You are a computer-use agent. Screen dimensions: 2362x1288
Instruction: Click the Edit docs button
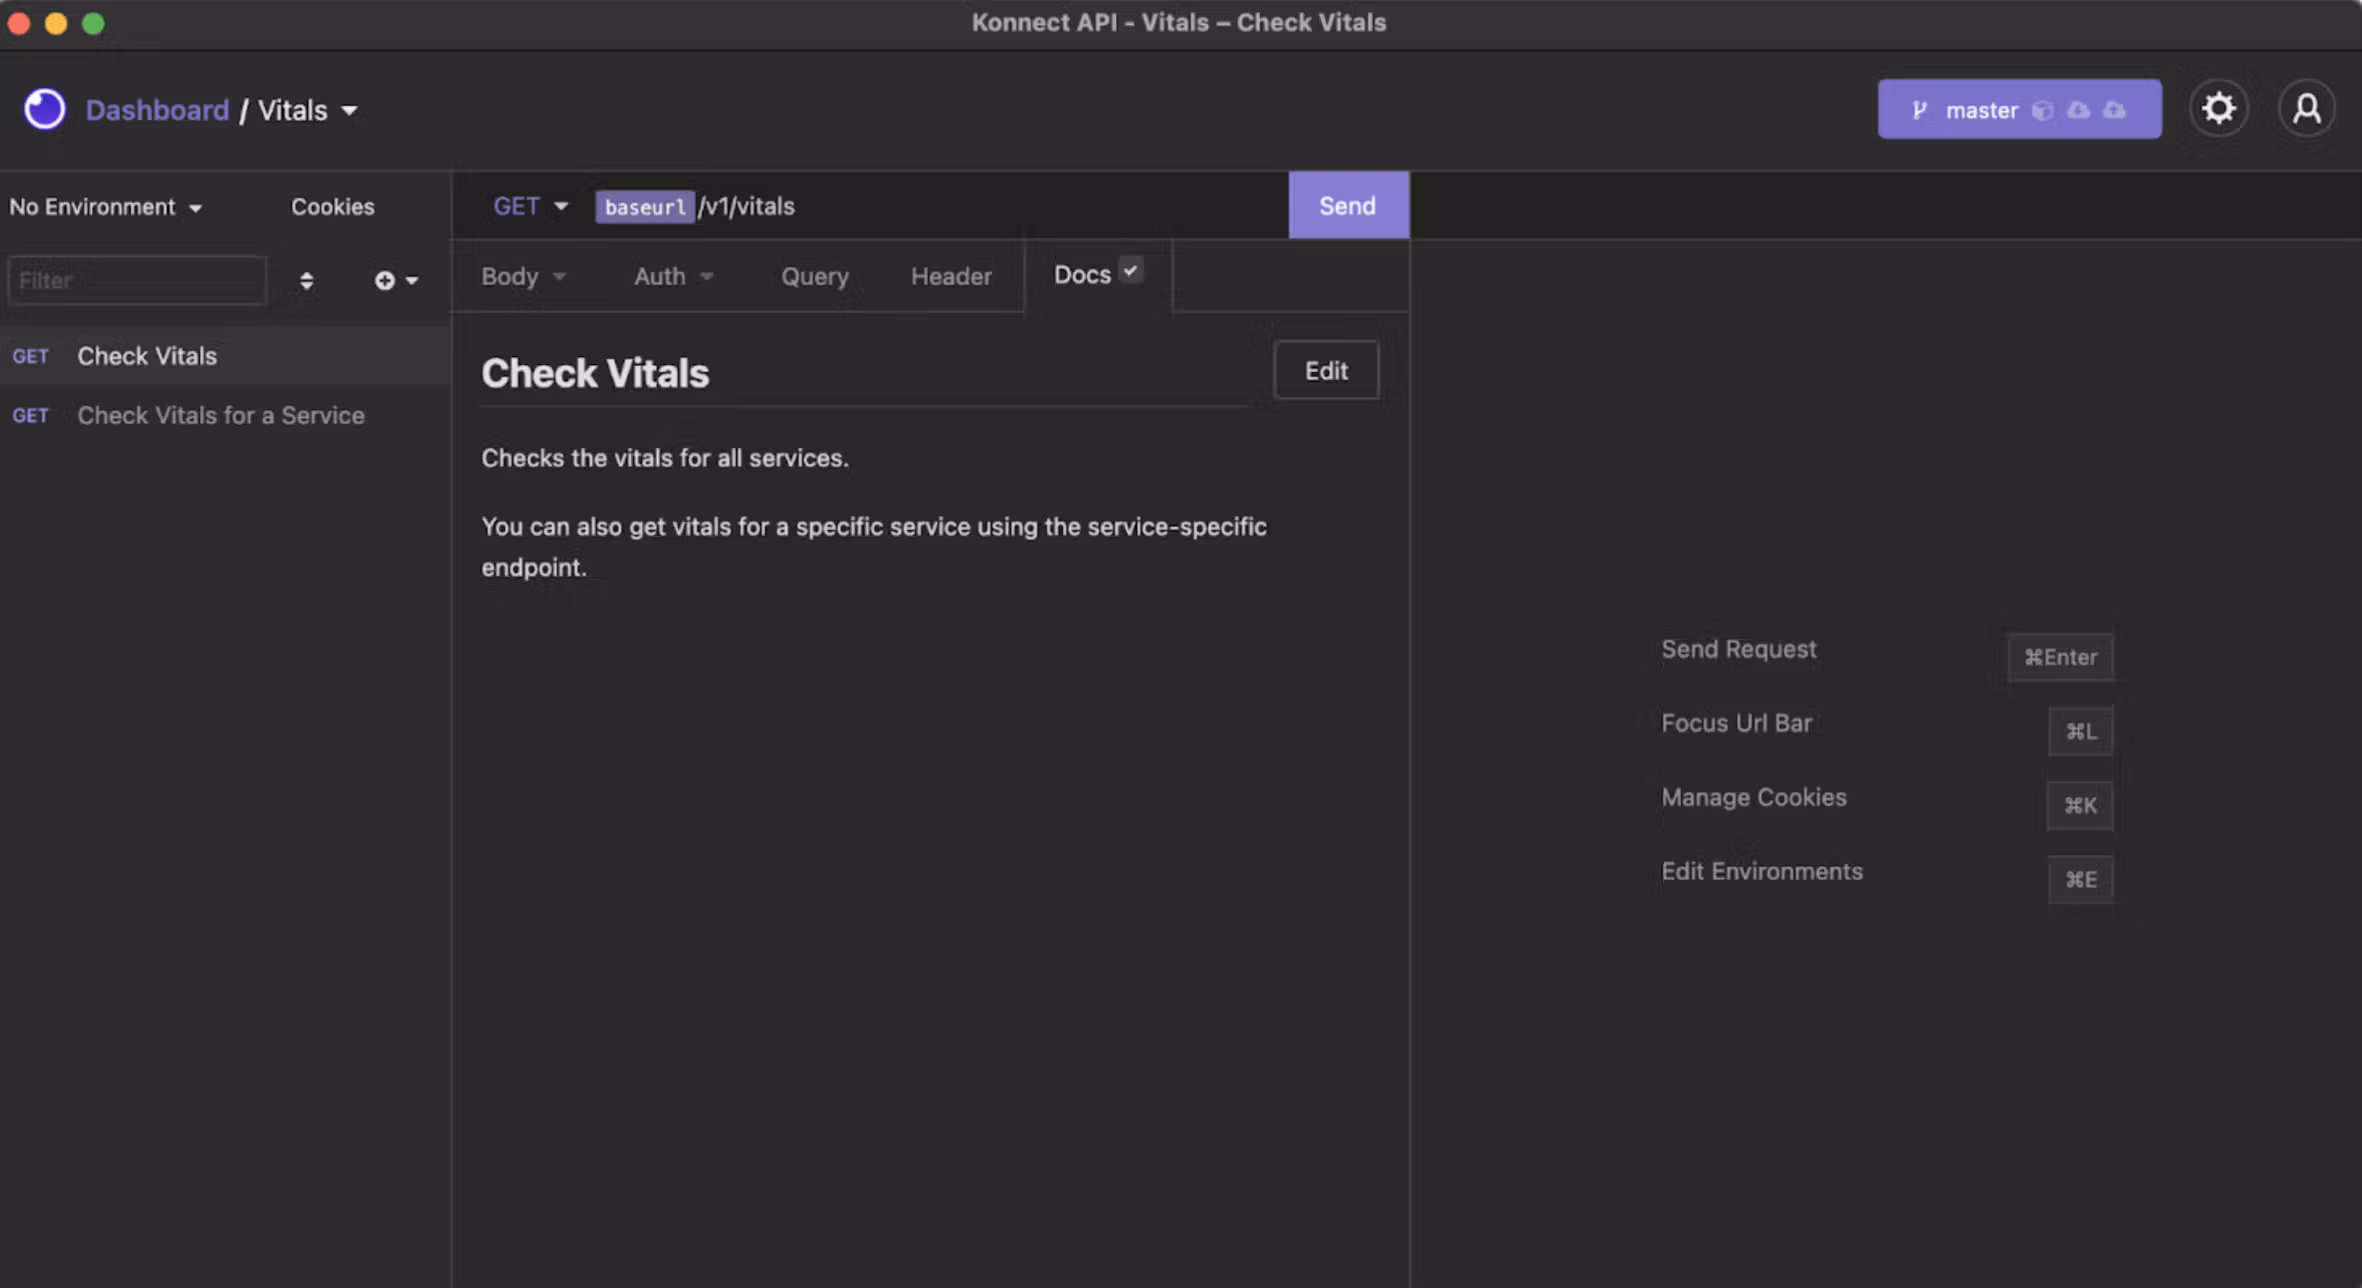pyautogui.click(x=1325, y=371)
